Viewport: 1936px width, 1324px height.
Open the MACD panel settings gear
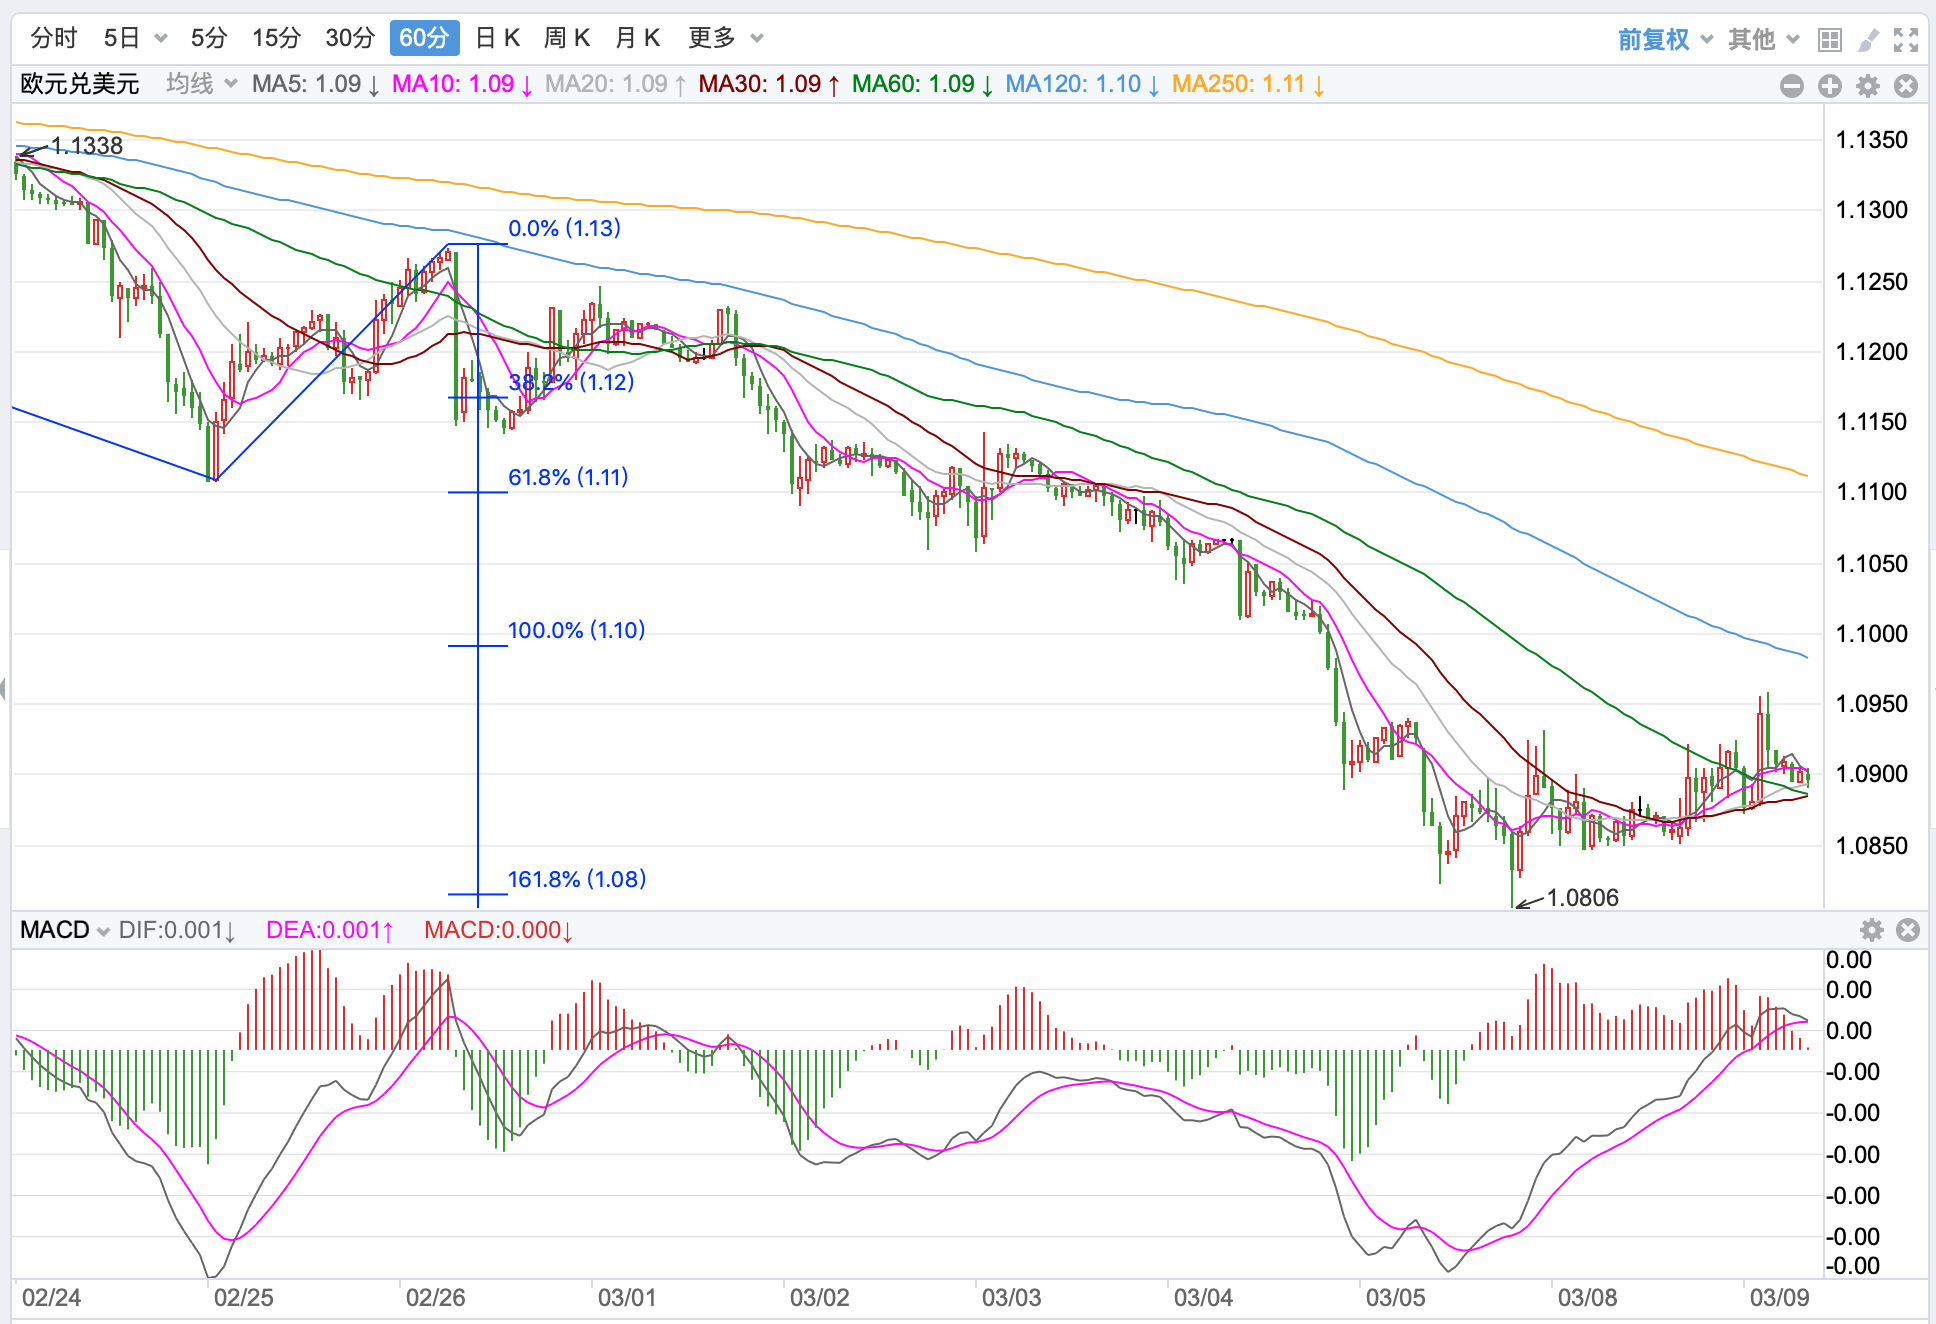pos(1872,930)
